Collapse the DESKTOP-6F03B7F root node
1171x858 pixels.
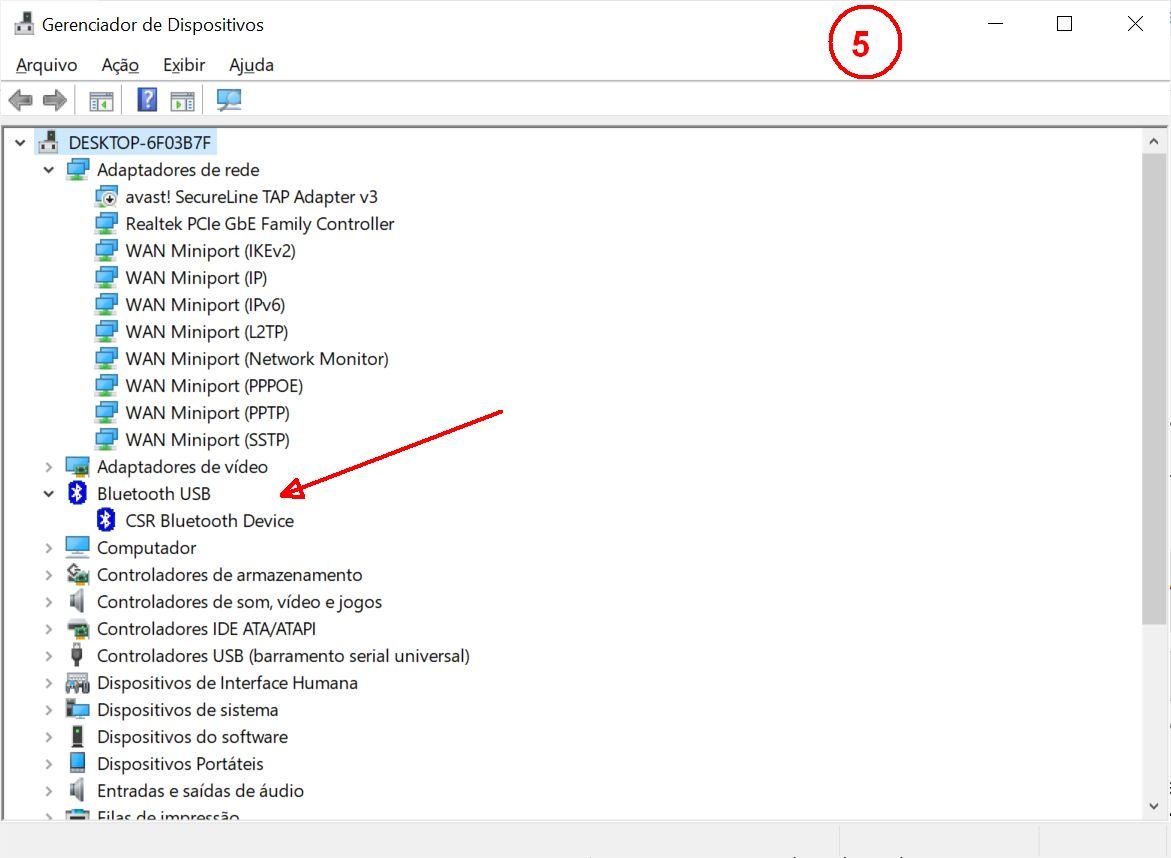click(20, 142)
